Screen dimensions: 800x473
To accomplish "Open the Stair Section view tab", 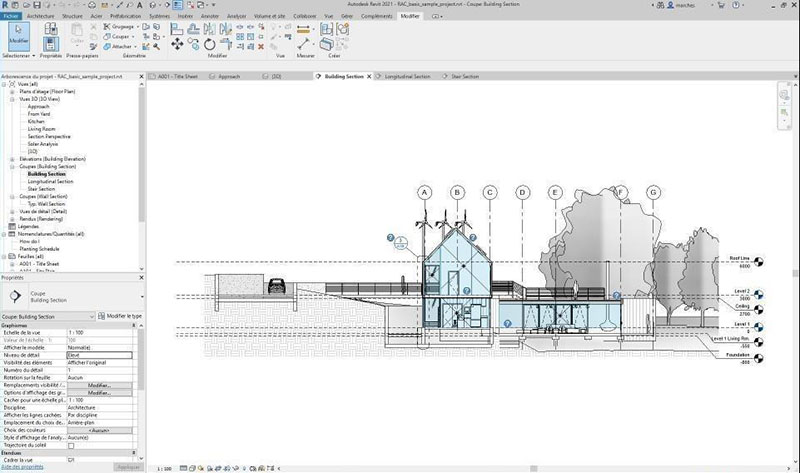I will [x=465, y=77].
